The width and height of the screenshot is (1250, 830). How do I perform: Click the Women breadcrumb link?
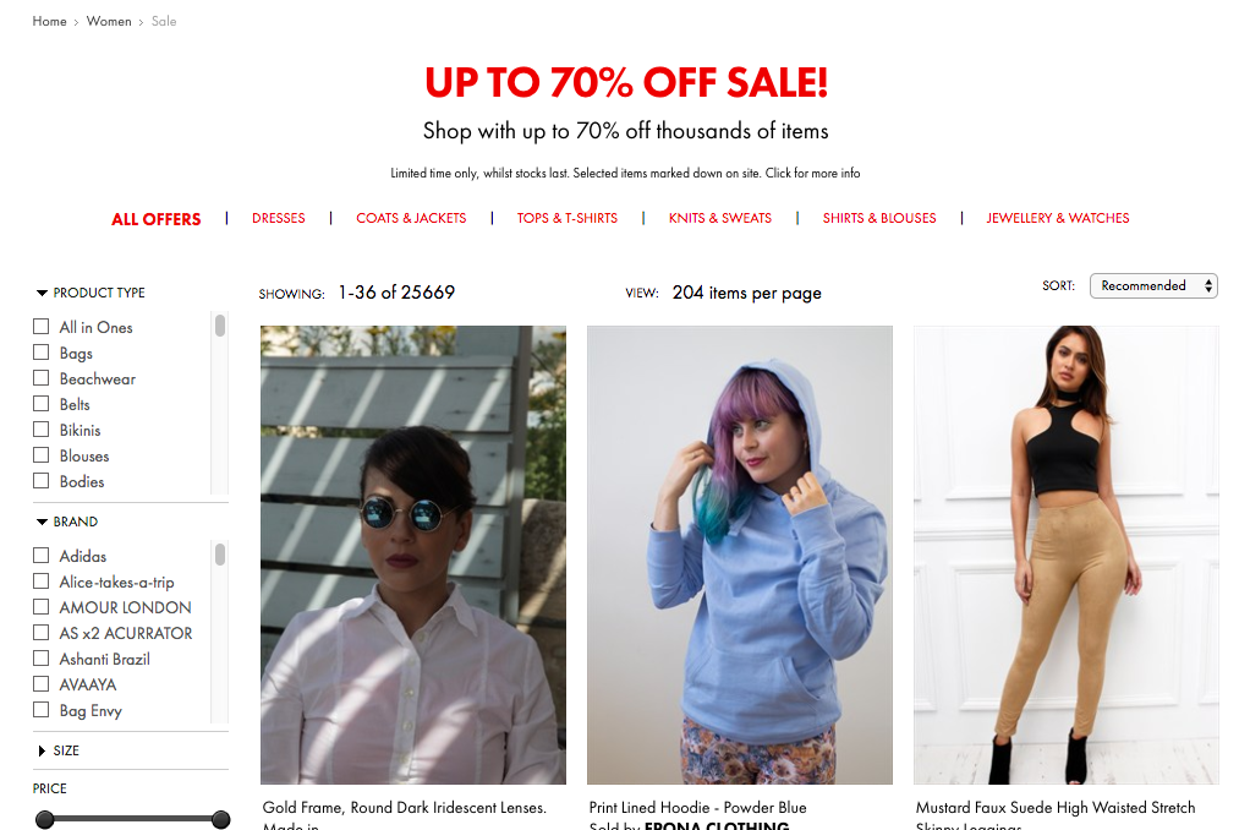(x=109, y=21)
